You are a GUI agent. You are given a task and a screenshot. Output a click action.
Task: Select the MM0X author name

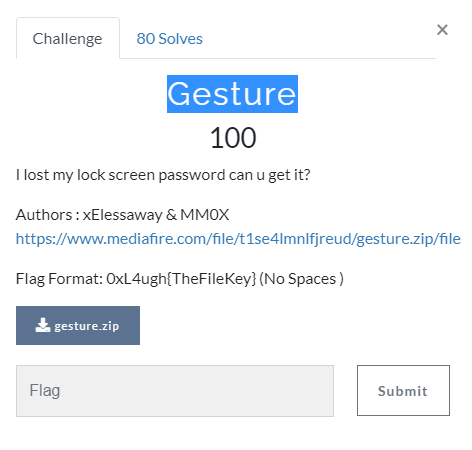[x=205, y=215]
